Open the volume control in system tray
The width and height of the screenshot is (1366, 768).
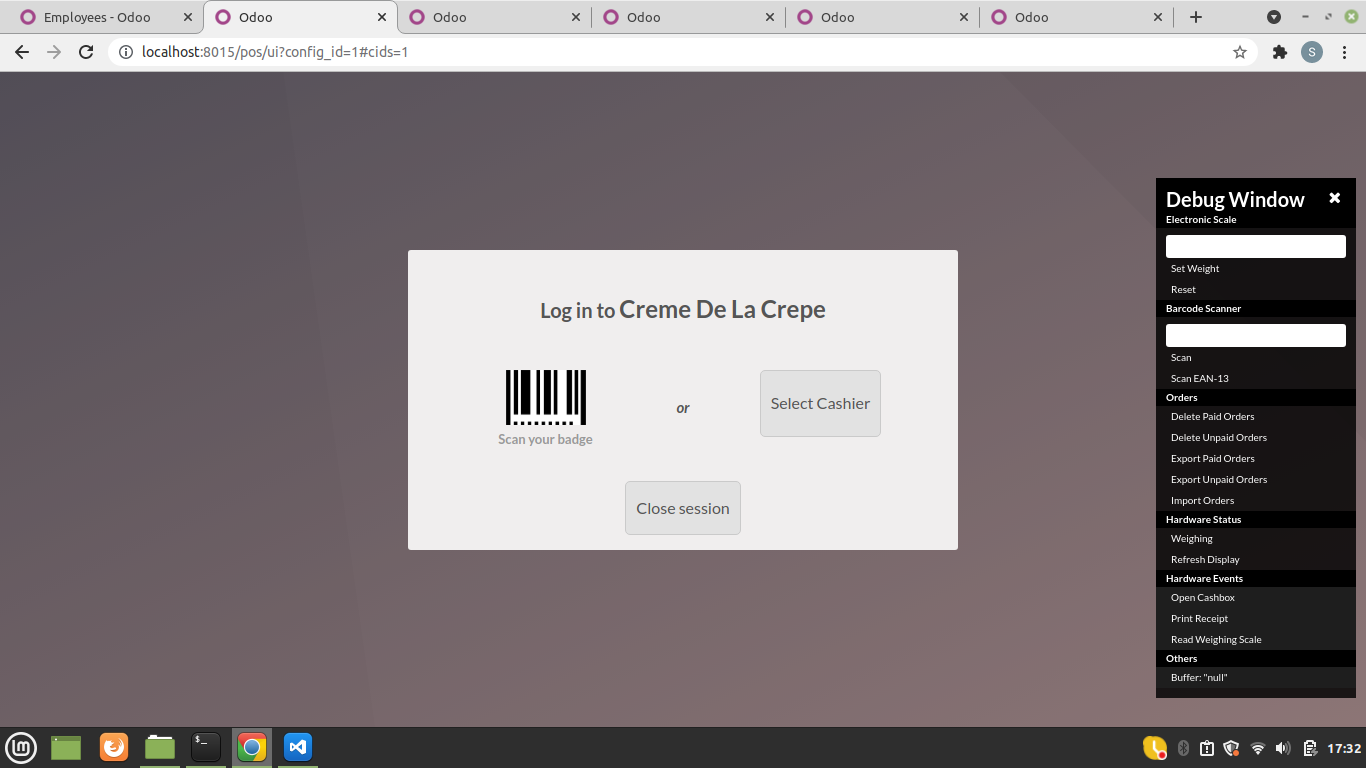tap(1282, 747)
